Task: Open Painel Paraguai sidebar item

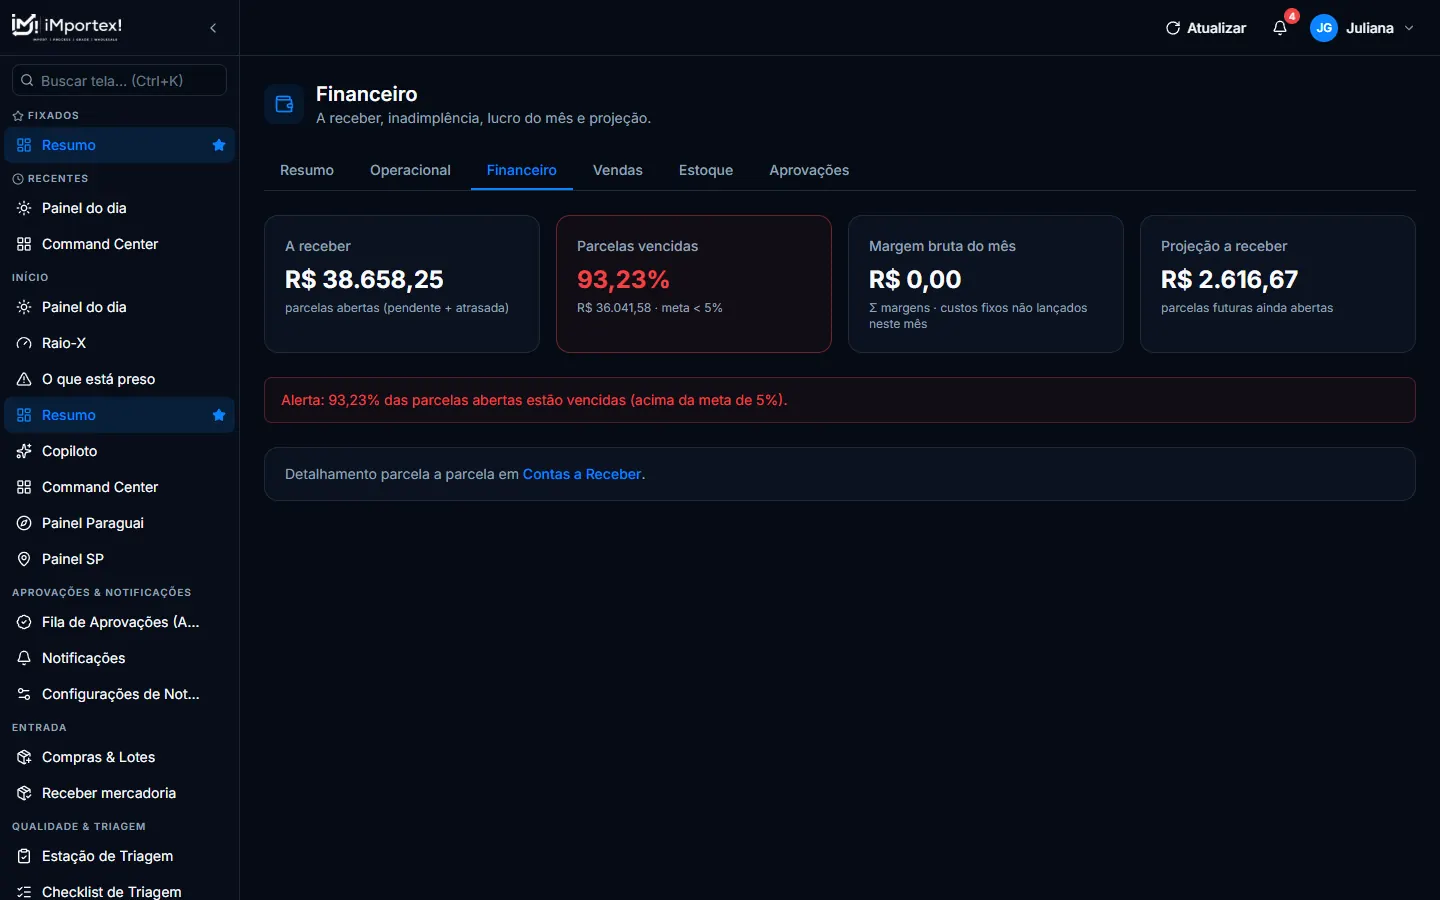Action: coord(119,523)
